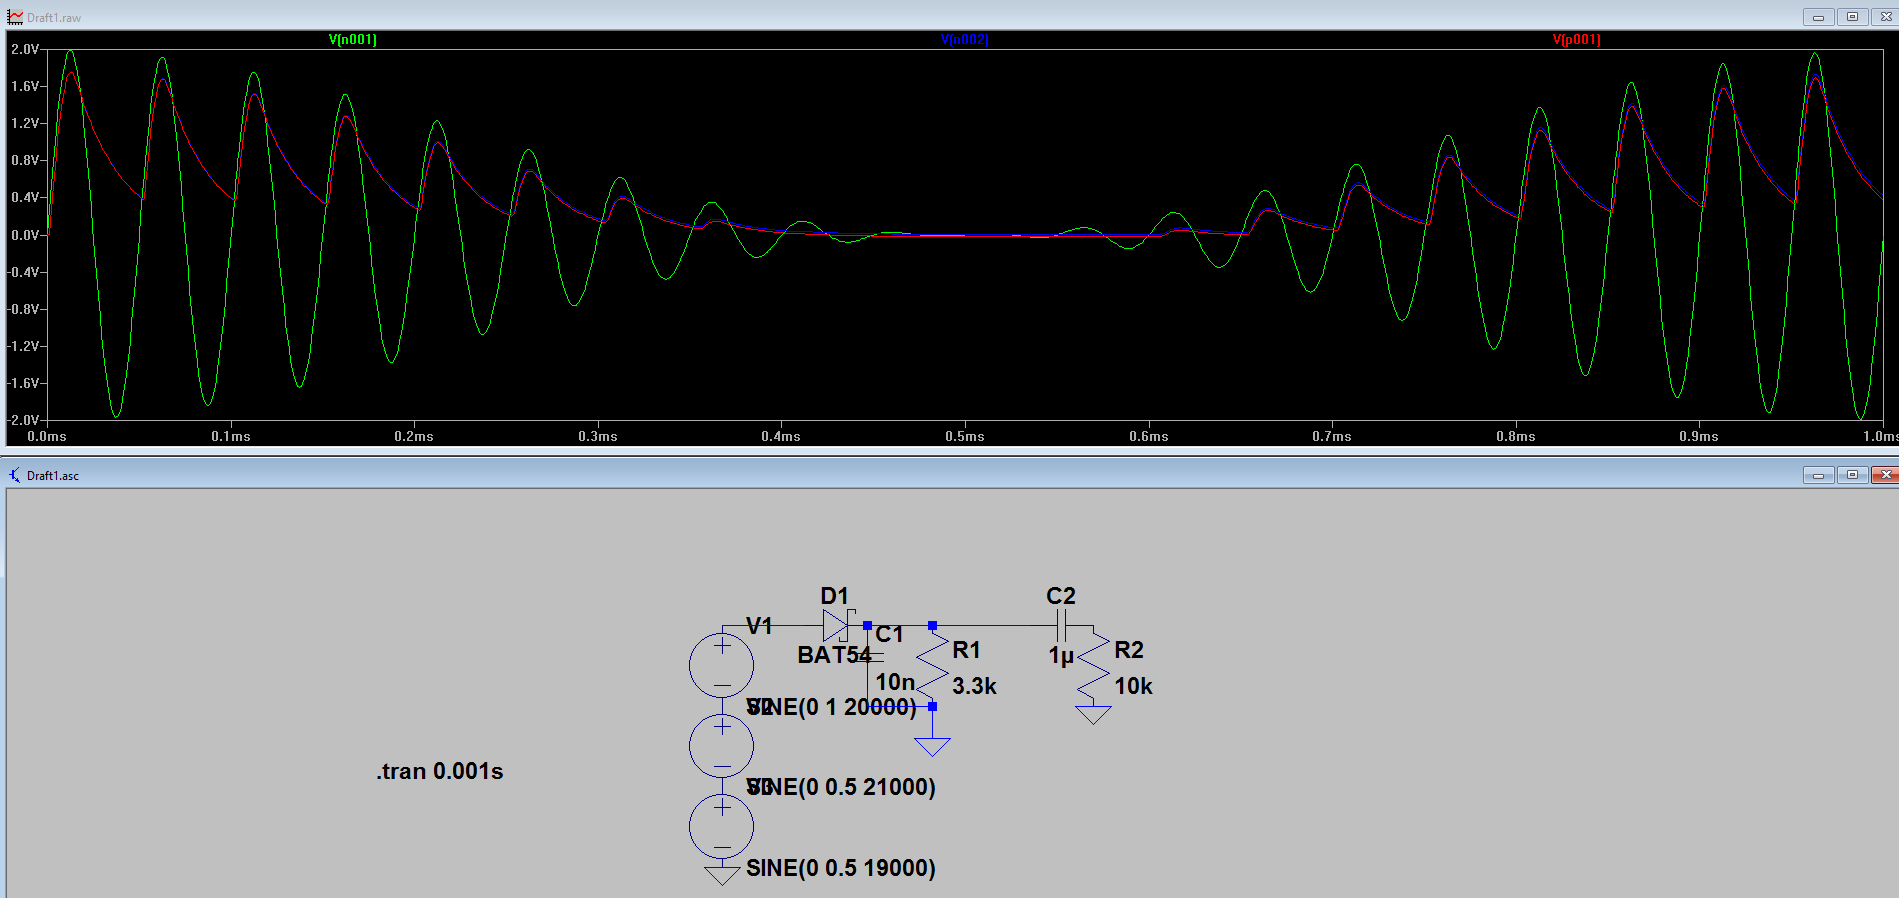Viewport: 1899px width, 898px height.
Task: Restore the Draft1.raw waveform window
Action: [1852, 17]
